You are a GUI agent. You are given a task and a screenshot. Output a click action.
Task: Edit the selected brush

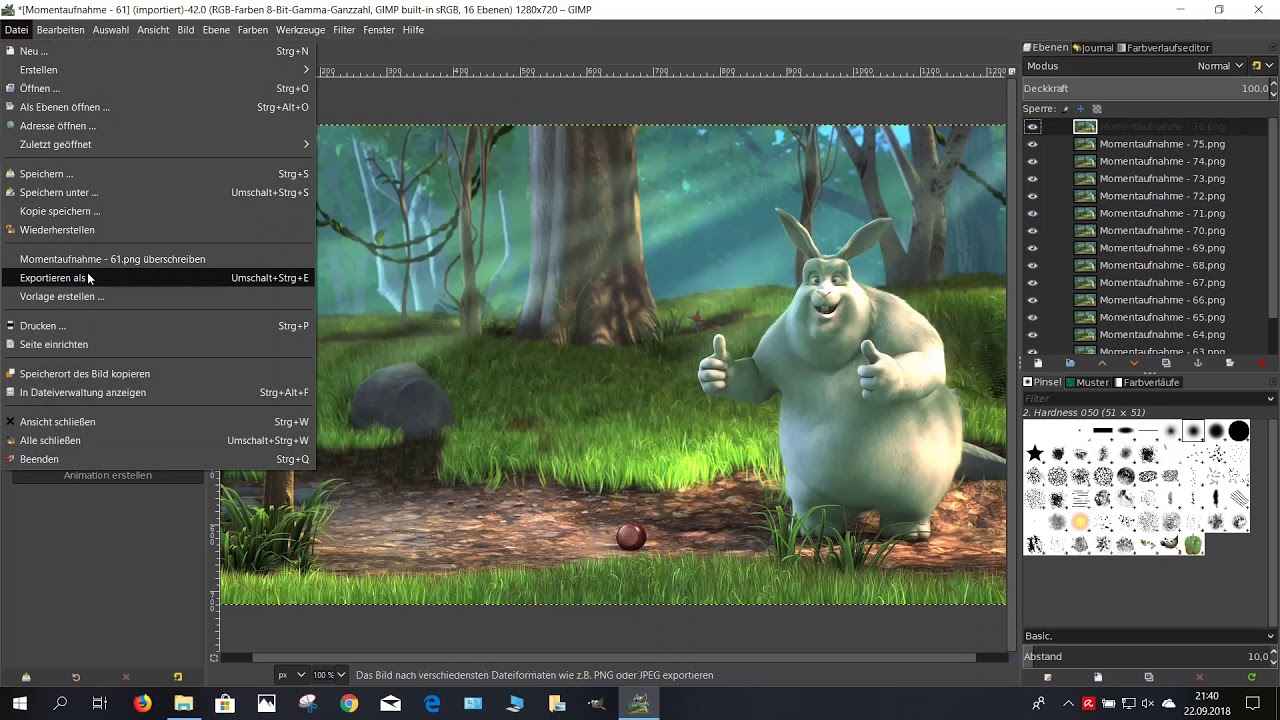1047,677
